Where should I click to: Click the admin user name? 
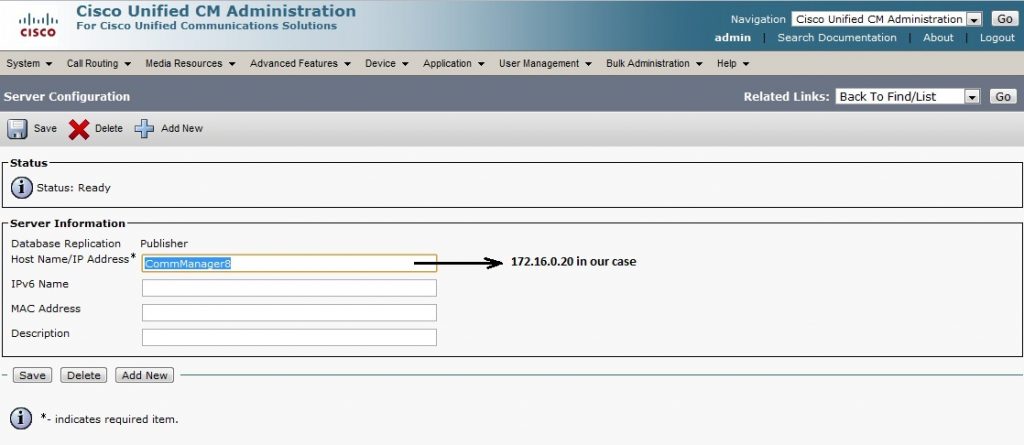coord(733,38)
